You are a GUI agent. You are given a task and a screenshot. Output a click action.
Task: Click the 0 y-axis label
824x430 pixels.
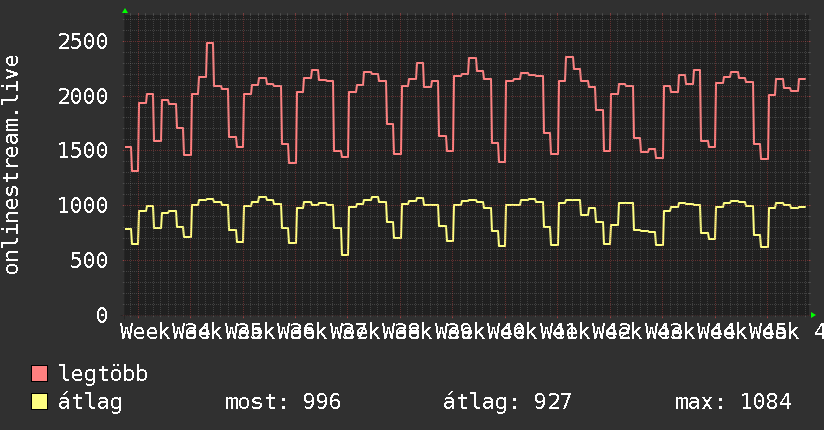coord(102,315)
